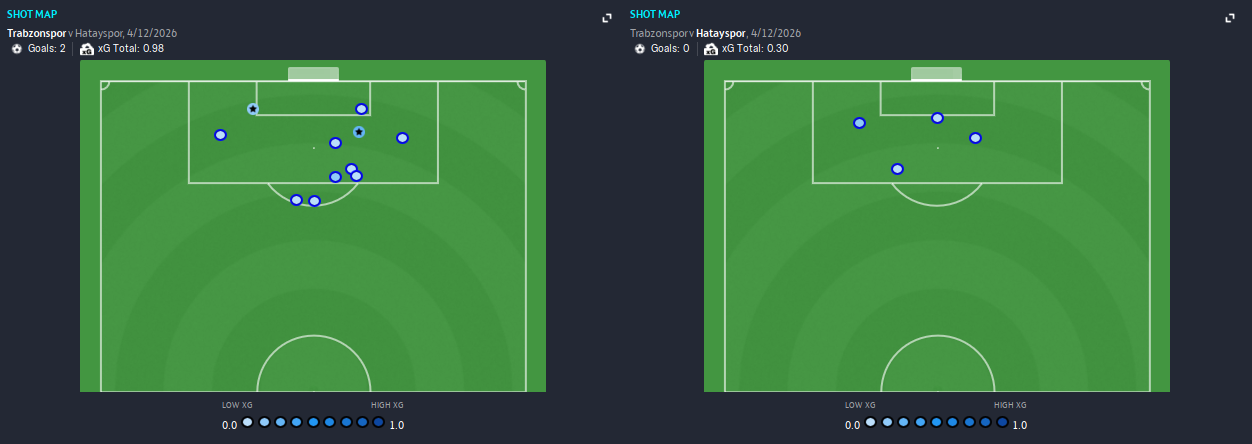Image resolution: width=1252 pixels, height=444 pixels.
Task: Pick the darkest xG legend dot under the Hatayspor map
Action: (1002, 423)
